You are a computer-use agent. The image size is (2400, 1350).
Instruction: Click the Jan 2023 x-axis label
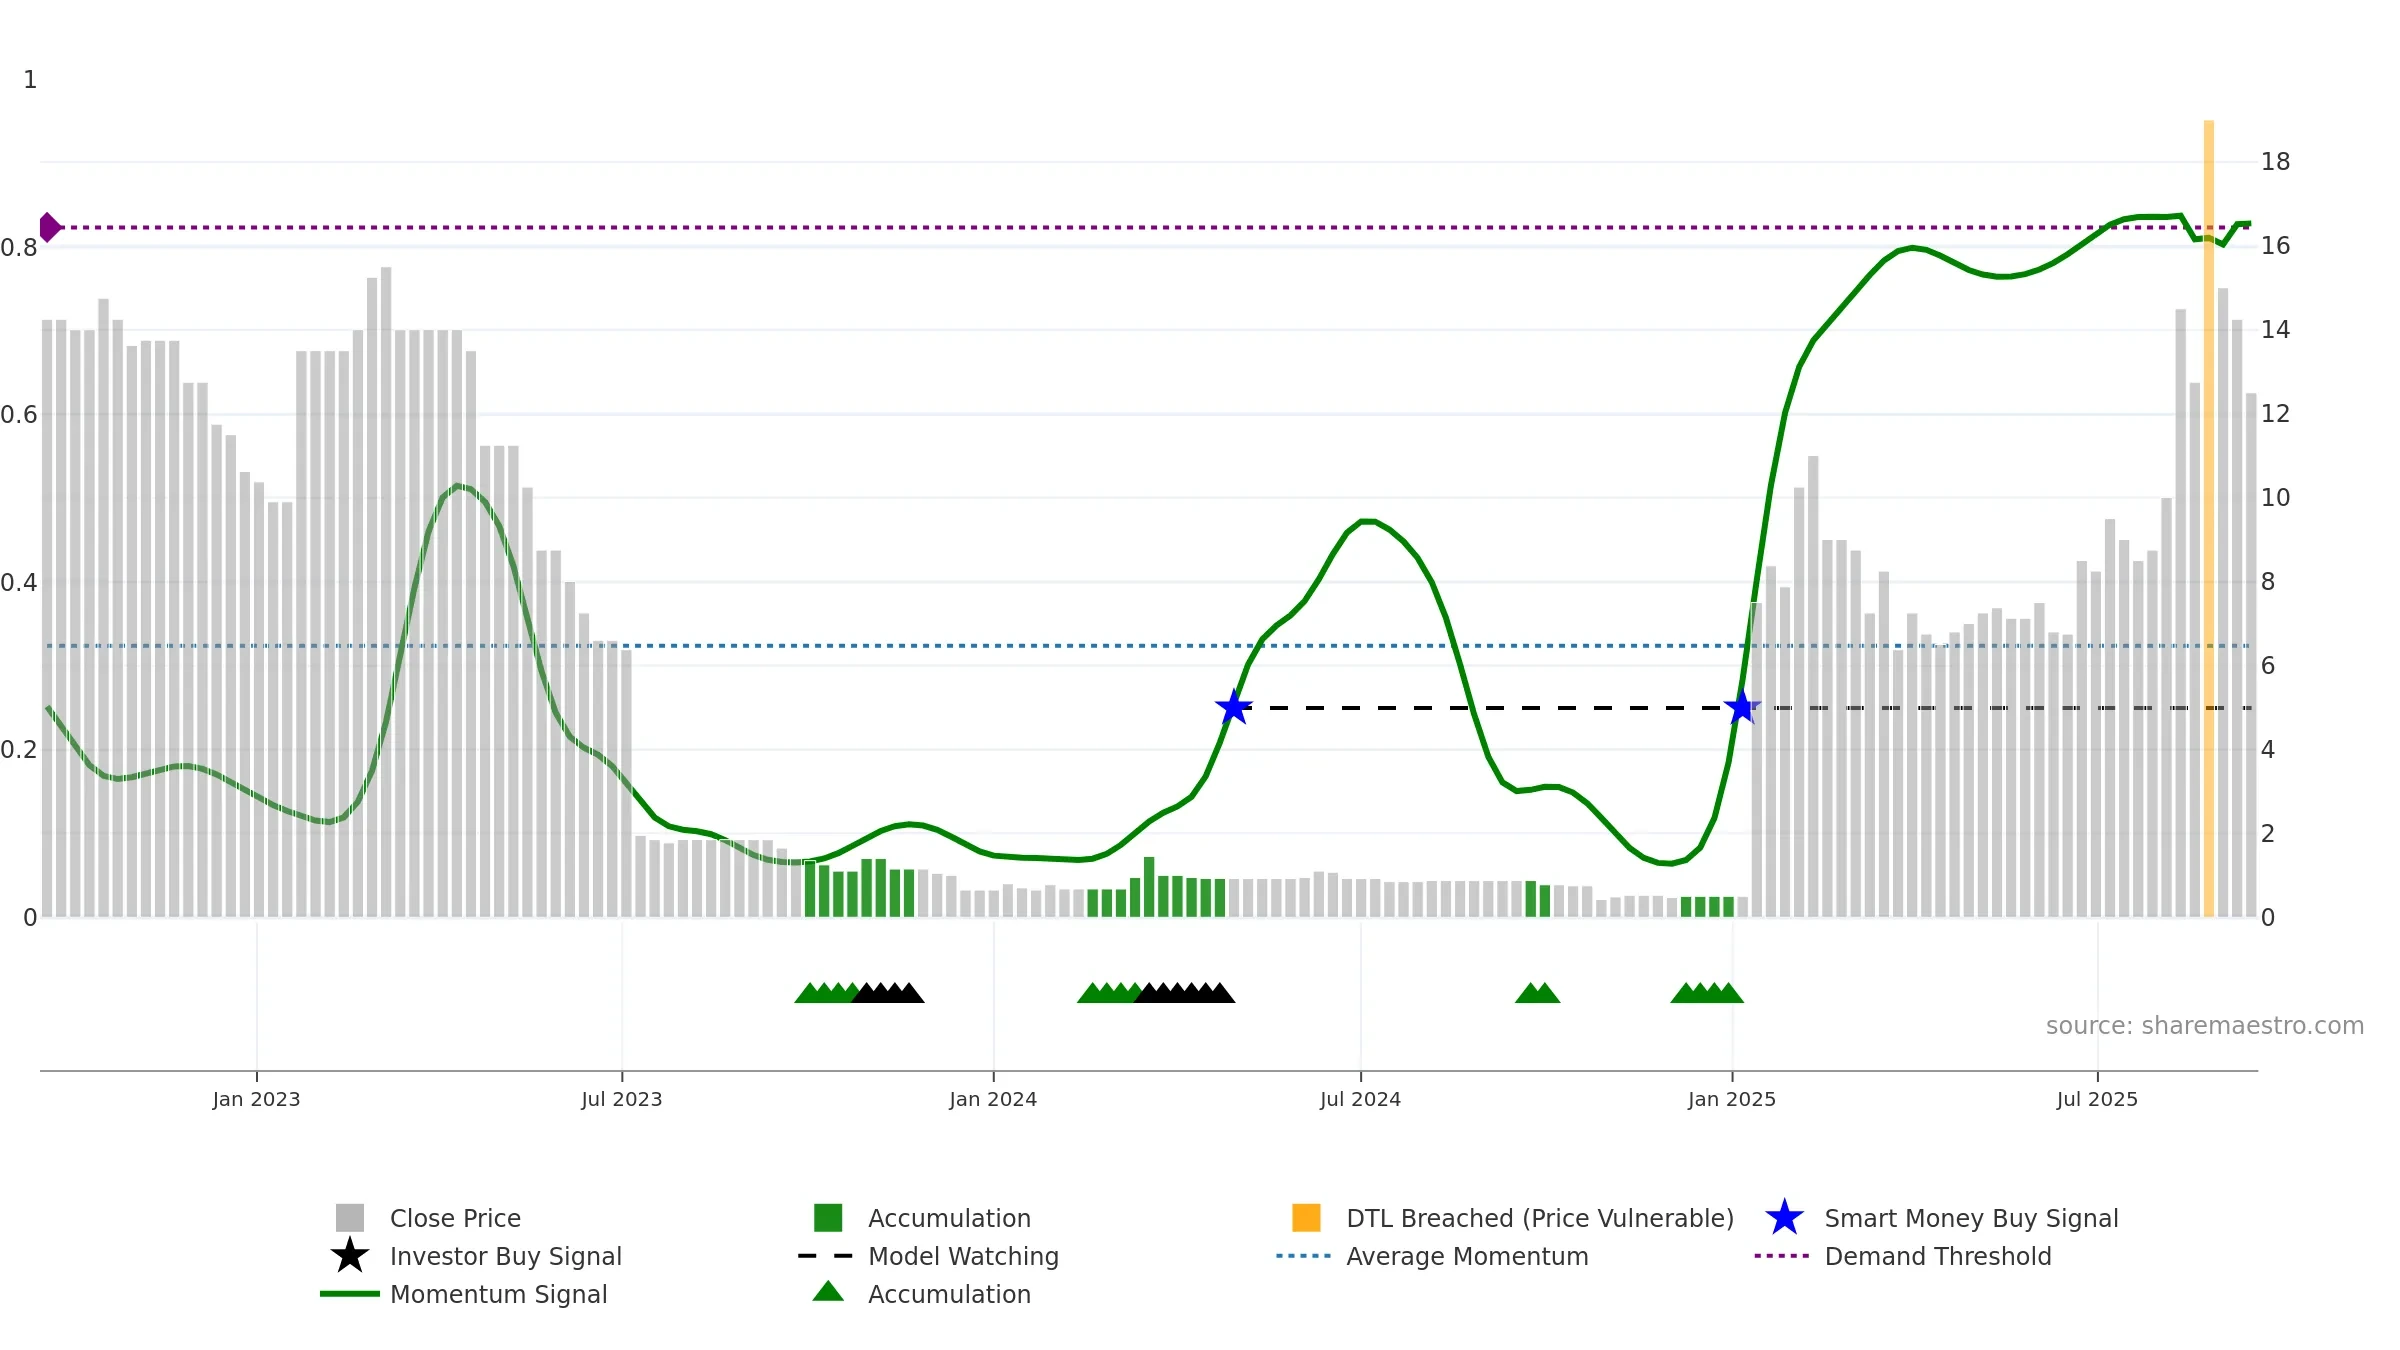[x=256, y=1099]
